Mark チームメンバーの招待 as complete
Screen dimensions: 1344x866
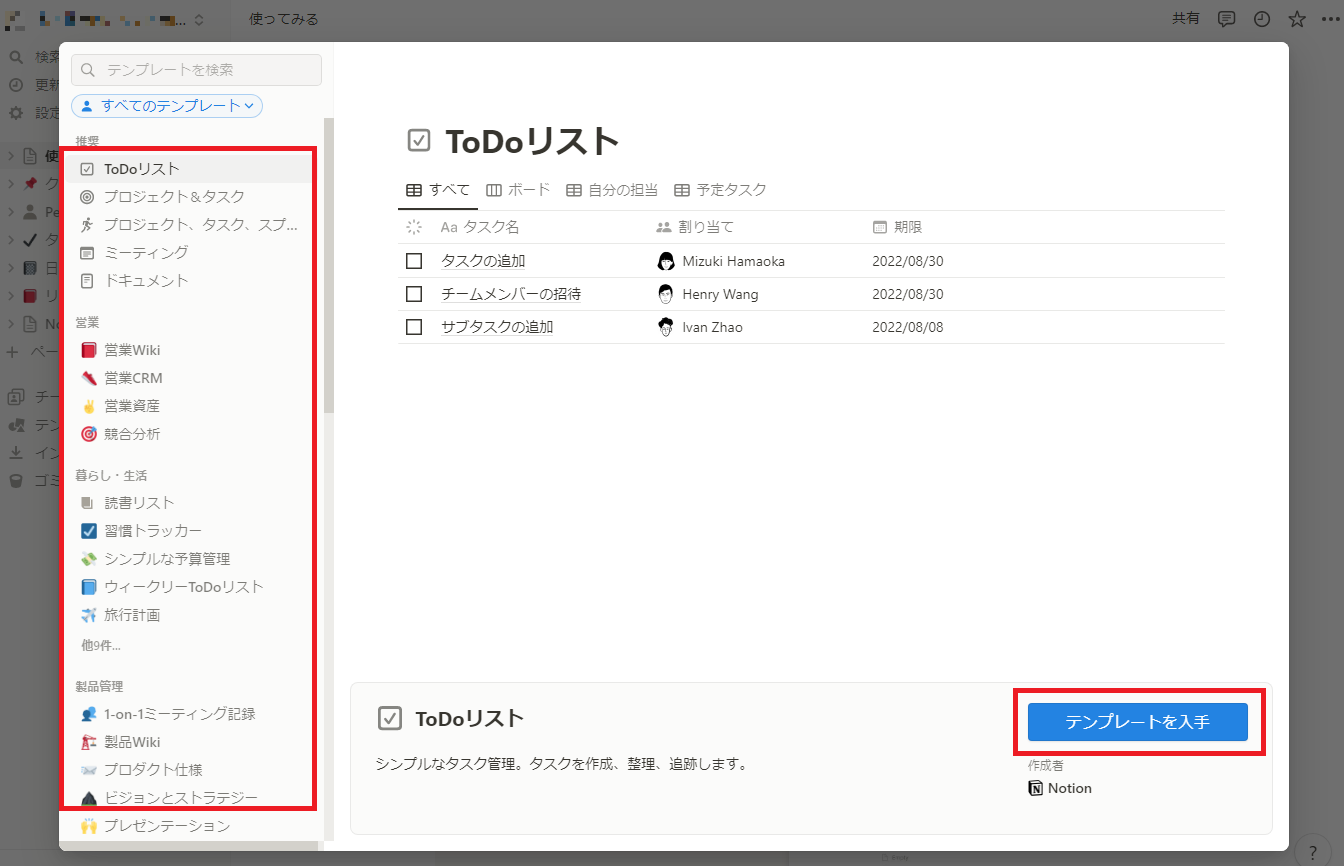tap(414, 293)
